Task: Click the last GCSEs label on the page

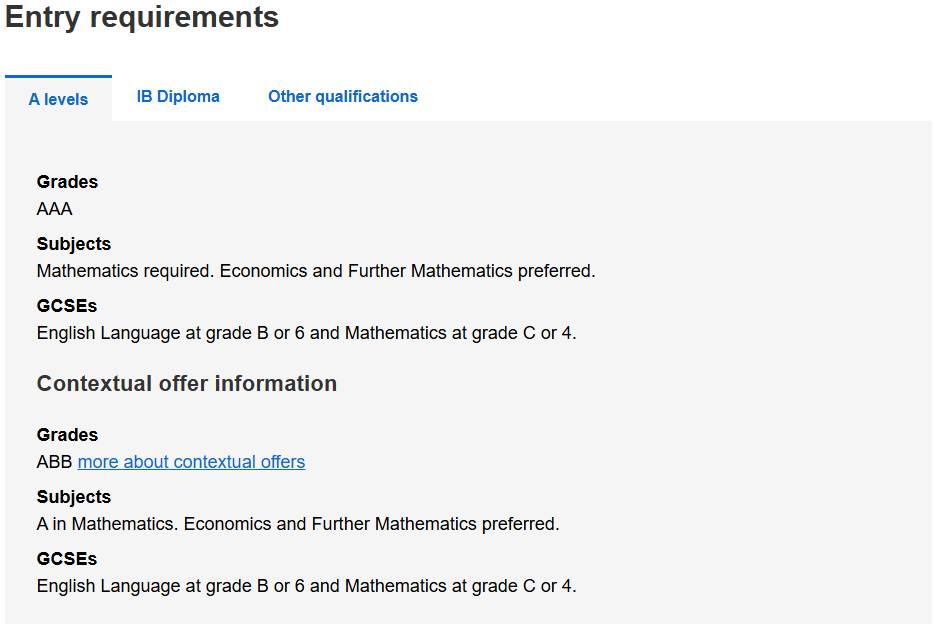Action: coord(67,559)
